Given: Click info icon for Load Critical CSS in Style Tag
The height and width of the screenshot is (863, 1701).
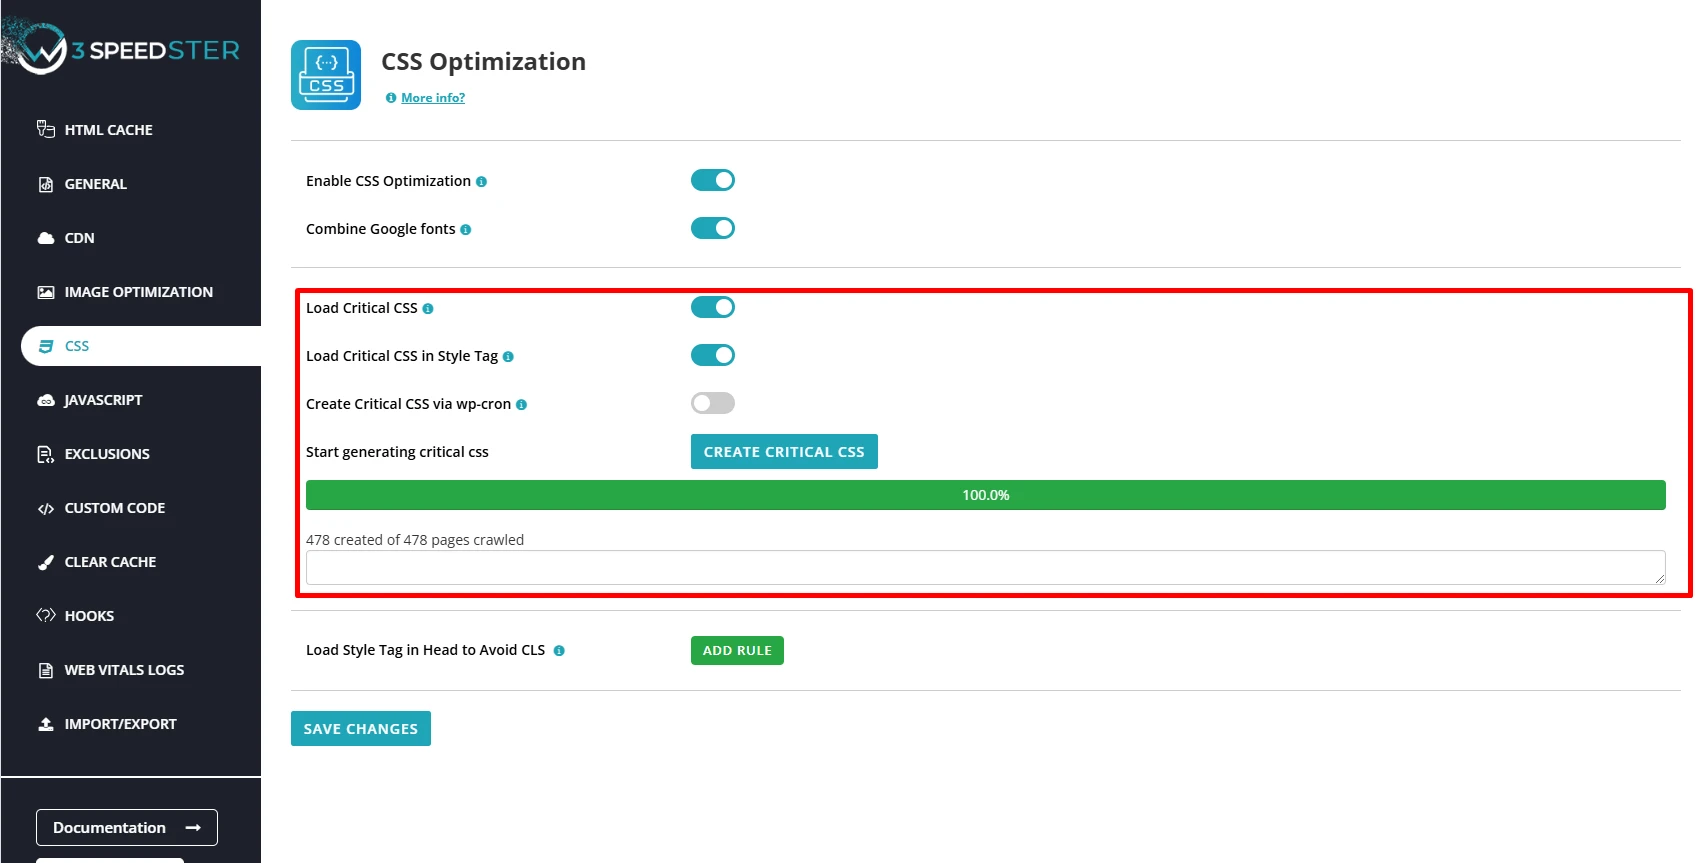Looking at the screenshot, I should pos(508,357).
